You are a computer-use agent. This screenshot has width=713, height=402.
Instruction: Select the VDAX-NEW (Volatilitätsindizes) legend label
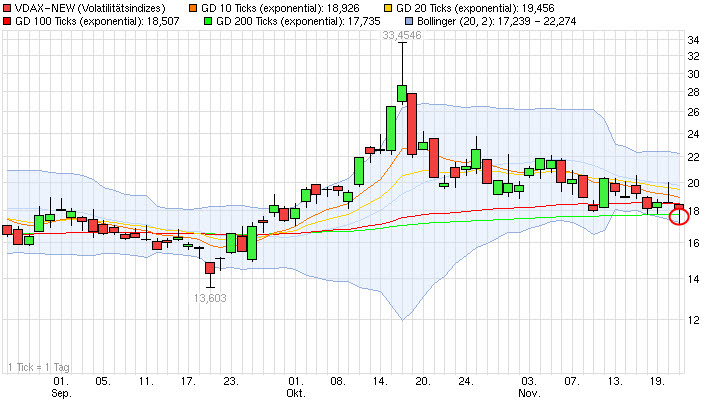coord(90,8)
